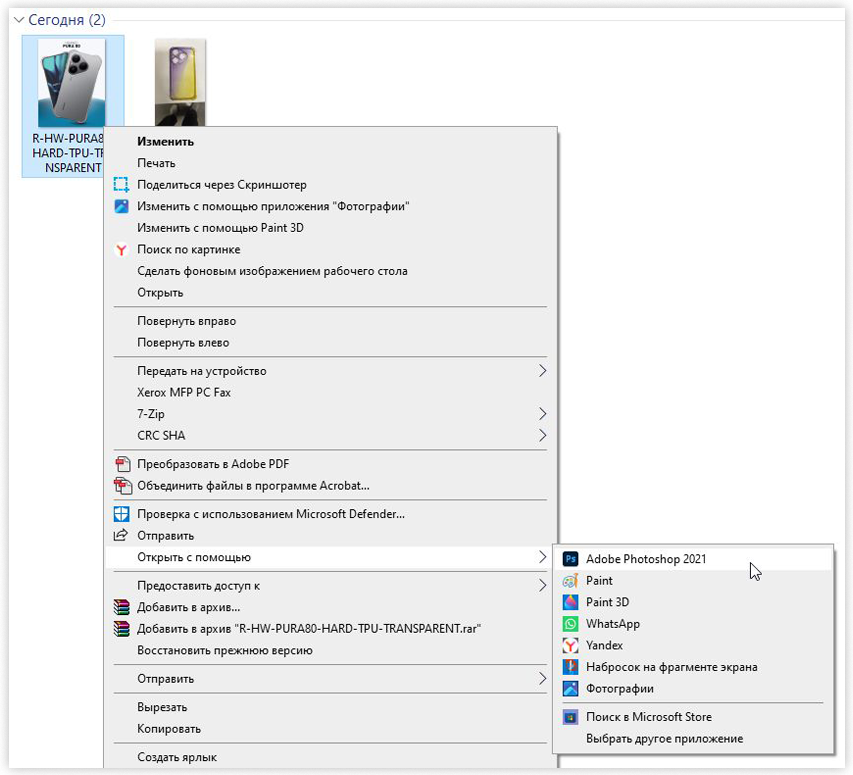Click the WinRAR icon beside Добавить в архив...
Screen dimensions: 853x775
(121, 607)
